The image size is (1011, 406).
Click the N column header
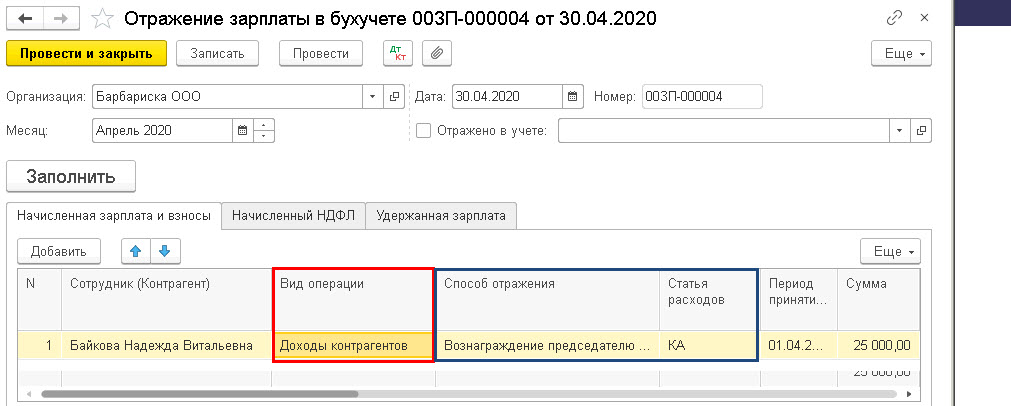tap(39, 300)
